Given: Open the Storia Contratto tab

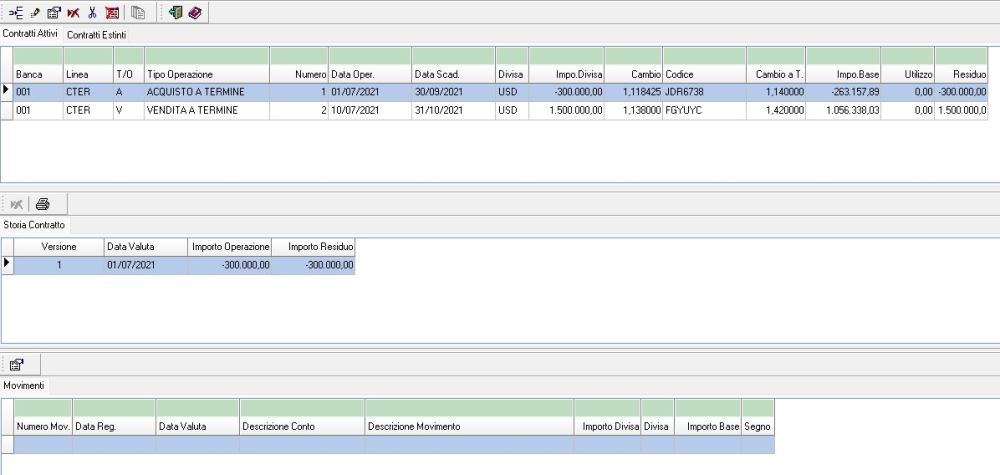Looking at the screenshot, I should point(35,225).
